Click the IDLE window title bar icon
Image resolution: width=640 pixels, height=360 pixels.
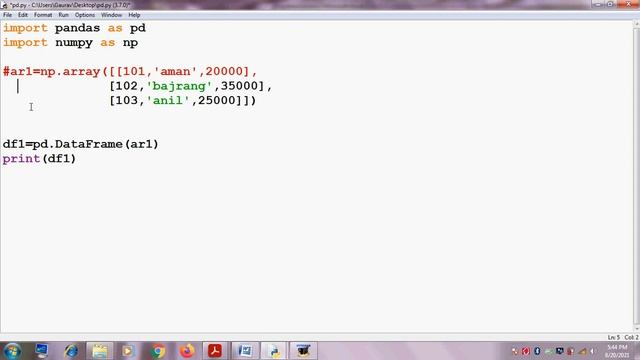[x=5, y=5]
